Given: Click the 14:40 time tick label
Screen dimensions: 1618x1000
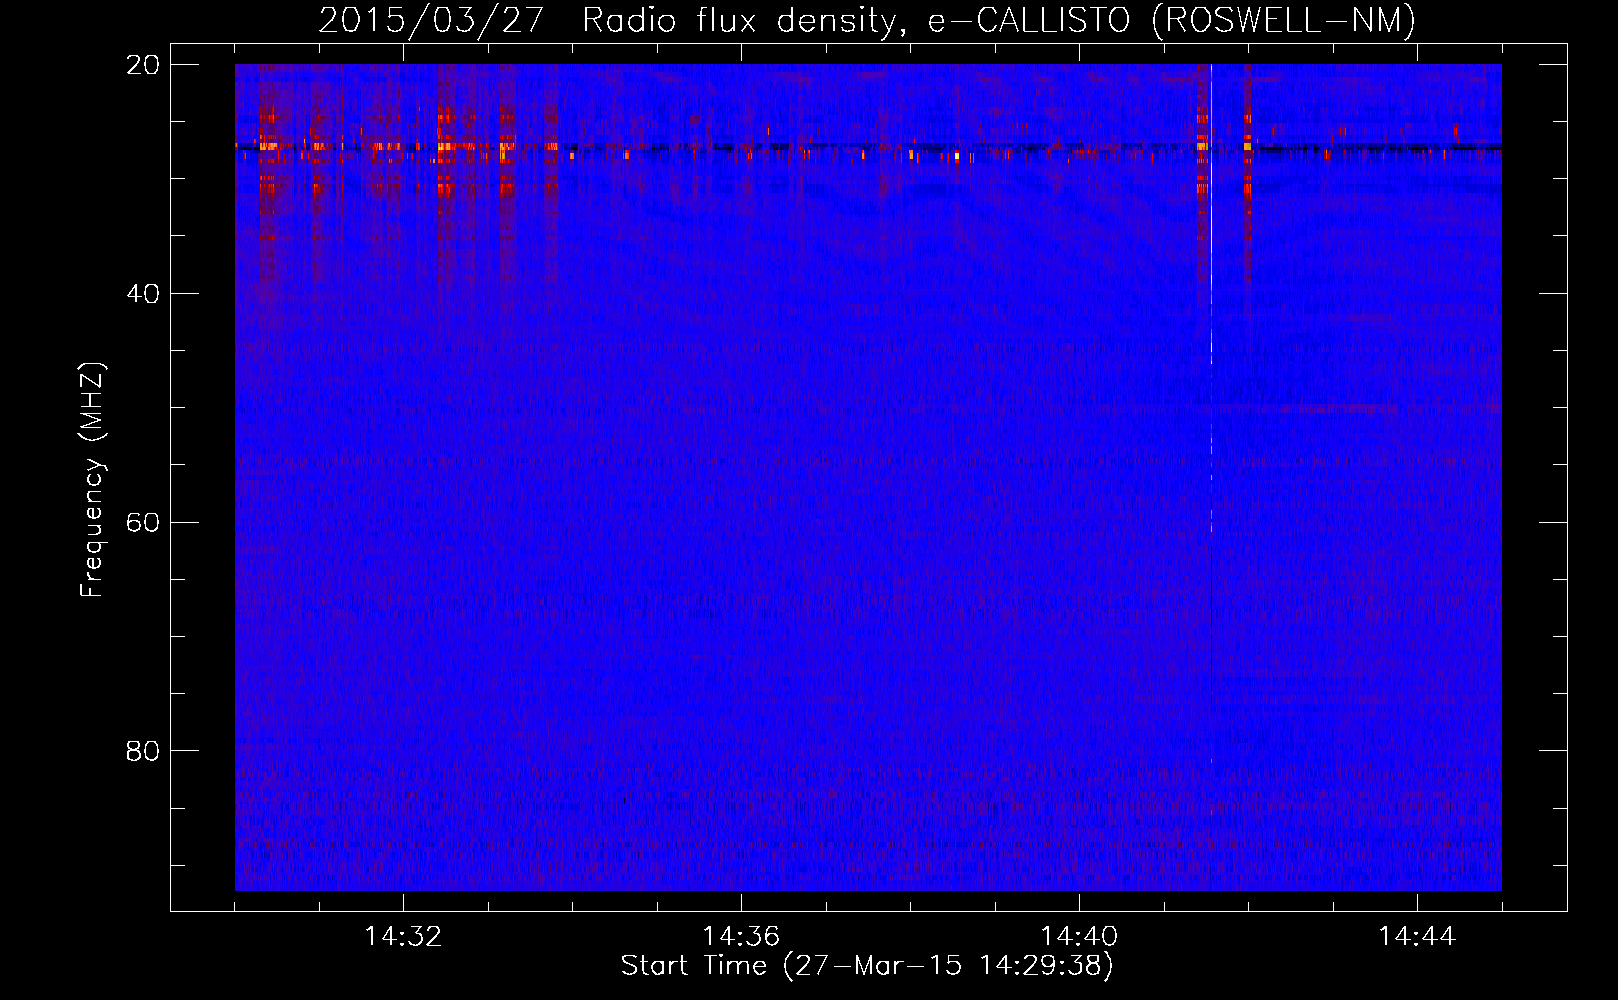Looking at the screenshot, I should click(x=1079, y=937).
